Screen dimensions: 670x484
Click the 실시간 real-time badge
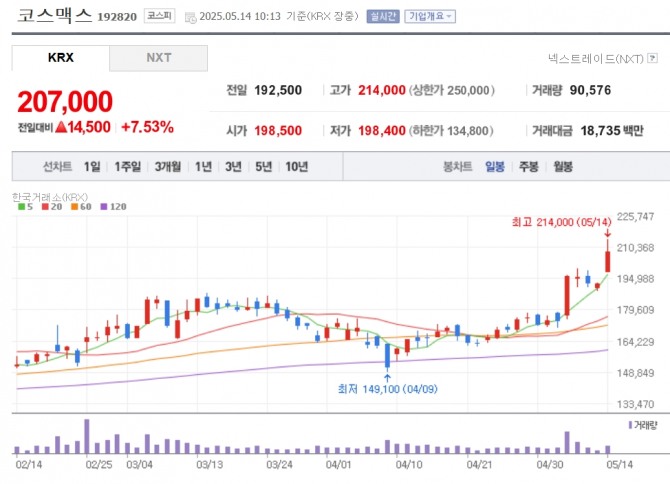point(383,16)
